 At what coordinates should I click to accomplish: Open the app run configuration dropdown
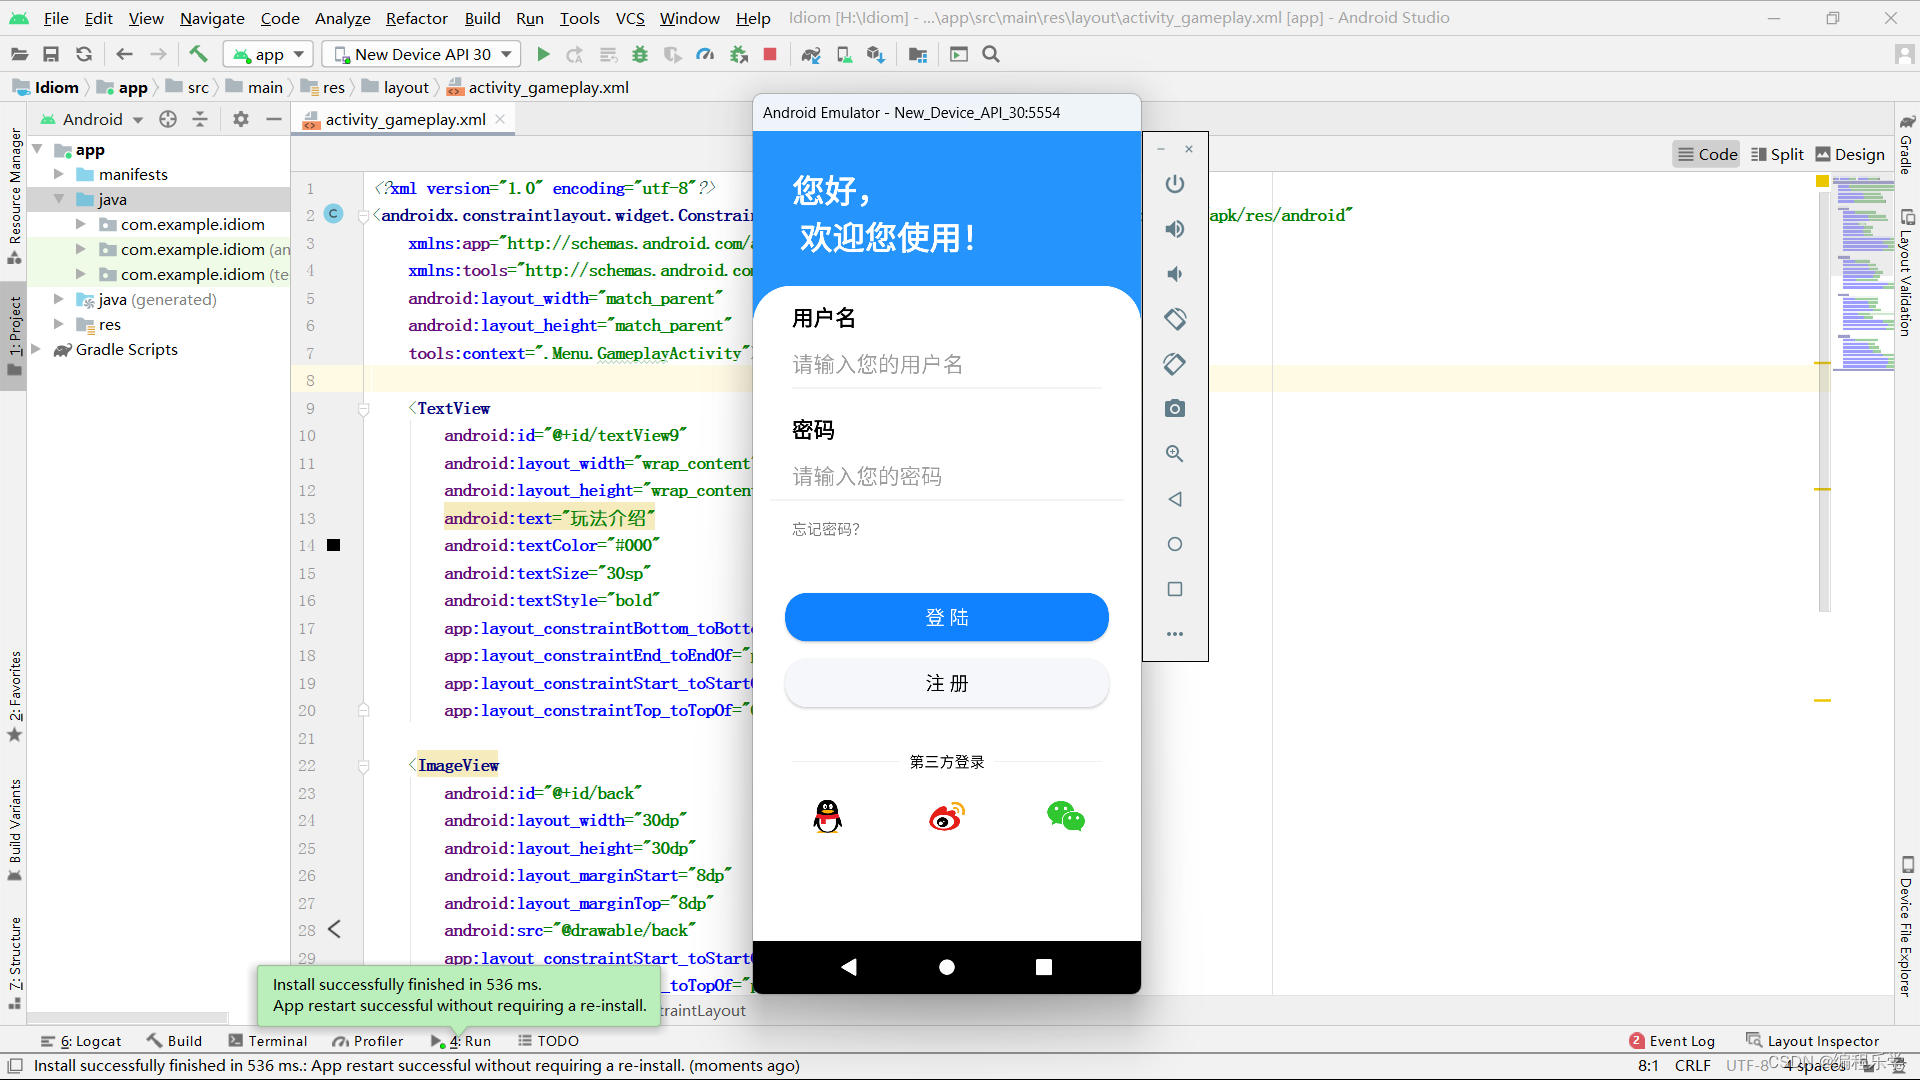(269, 54)
